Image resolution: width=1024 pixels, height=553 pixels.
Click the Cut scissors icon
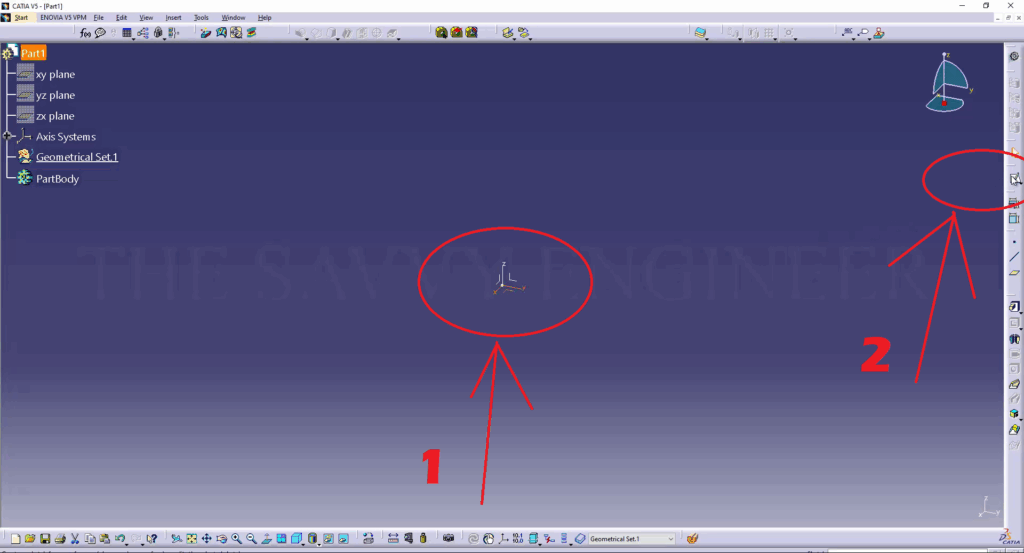coord(75,539)
